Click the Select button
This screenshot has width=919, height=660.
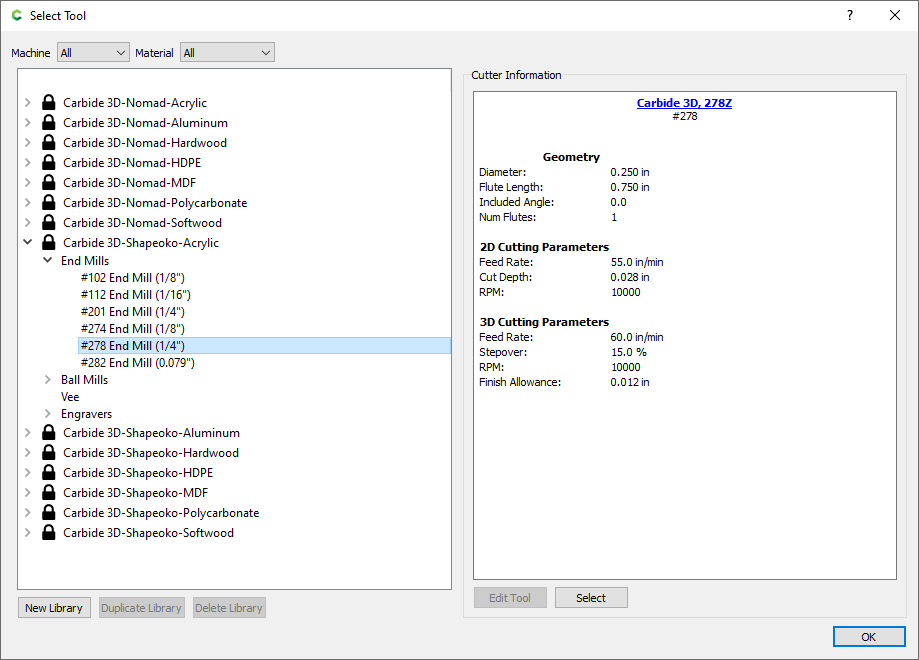tap(591, 598)
